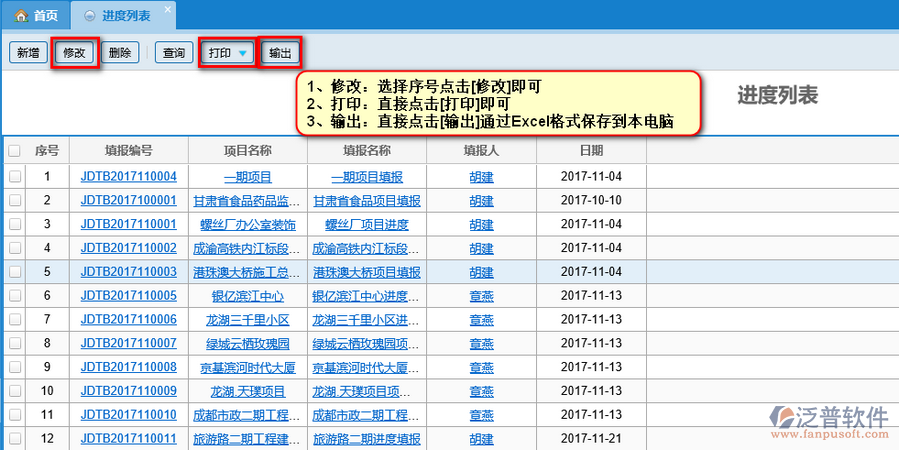
Task: Click the 查询 button
Action: (173, 53)
